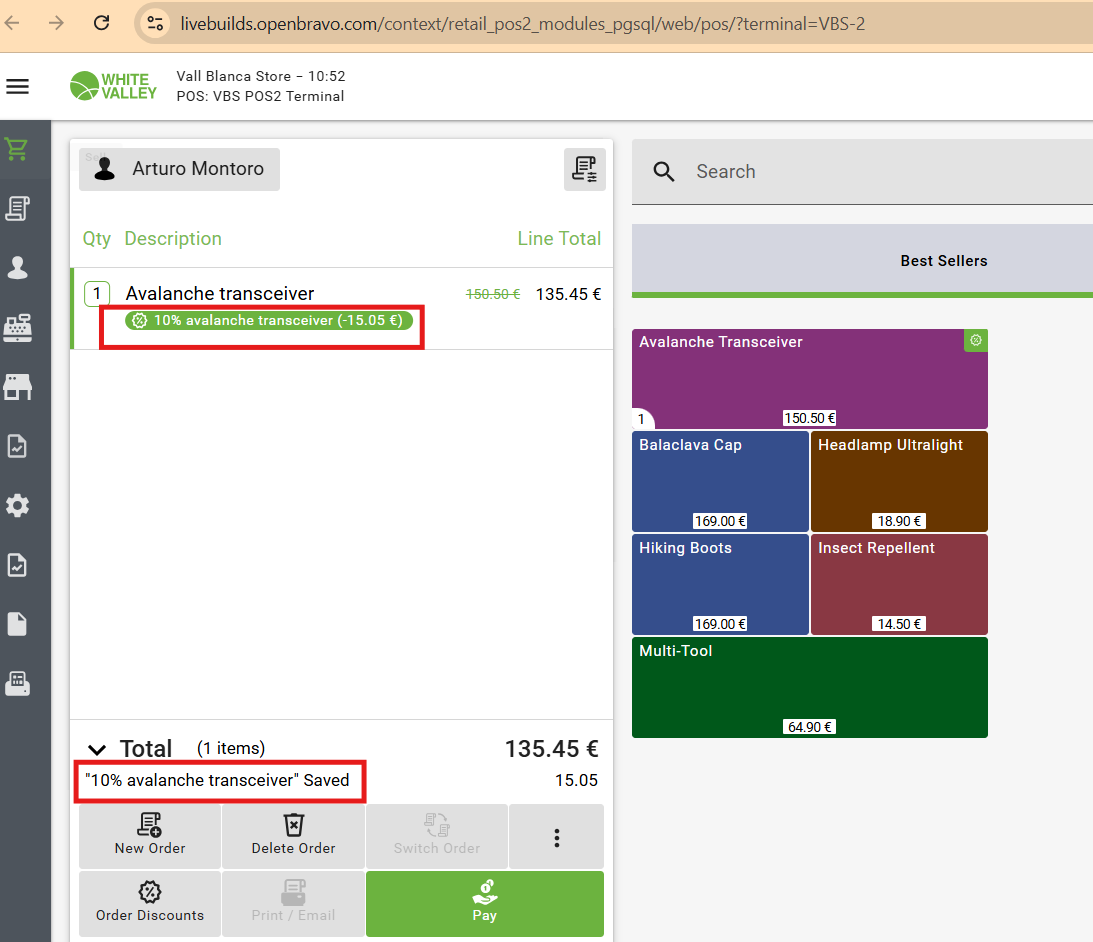
Task: Open the three-dot more actions menu
Action: (x=556, y=837)
